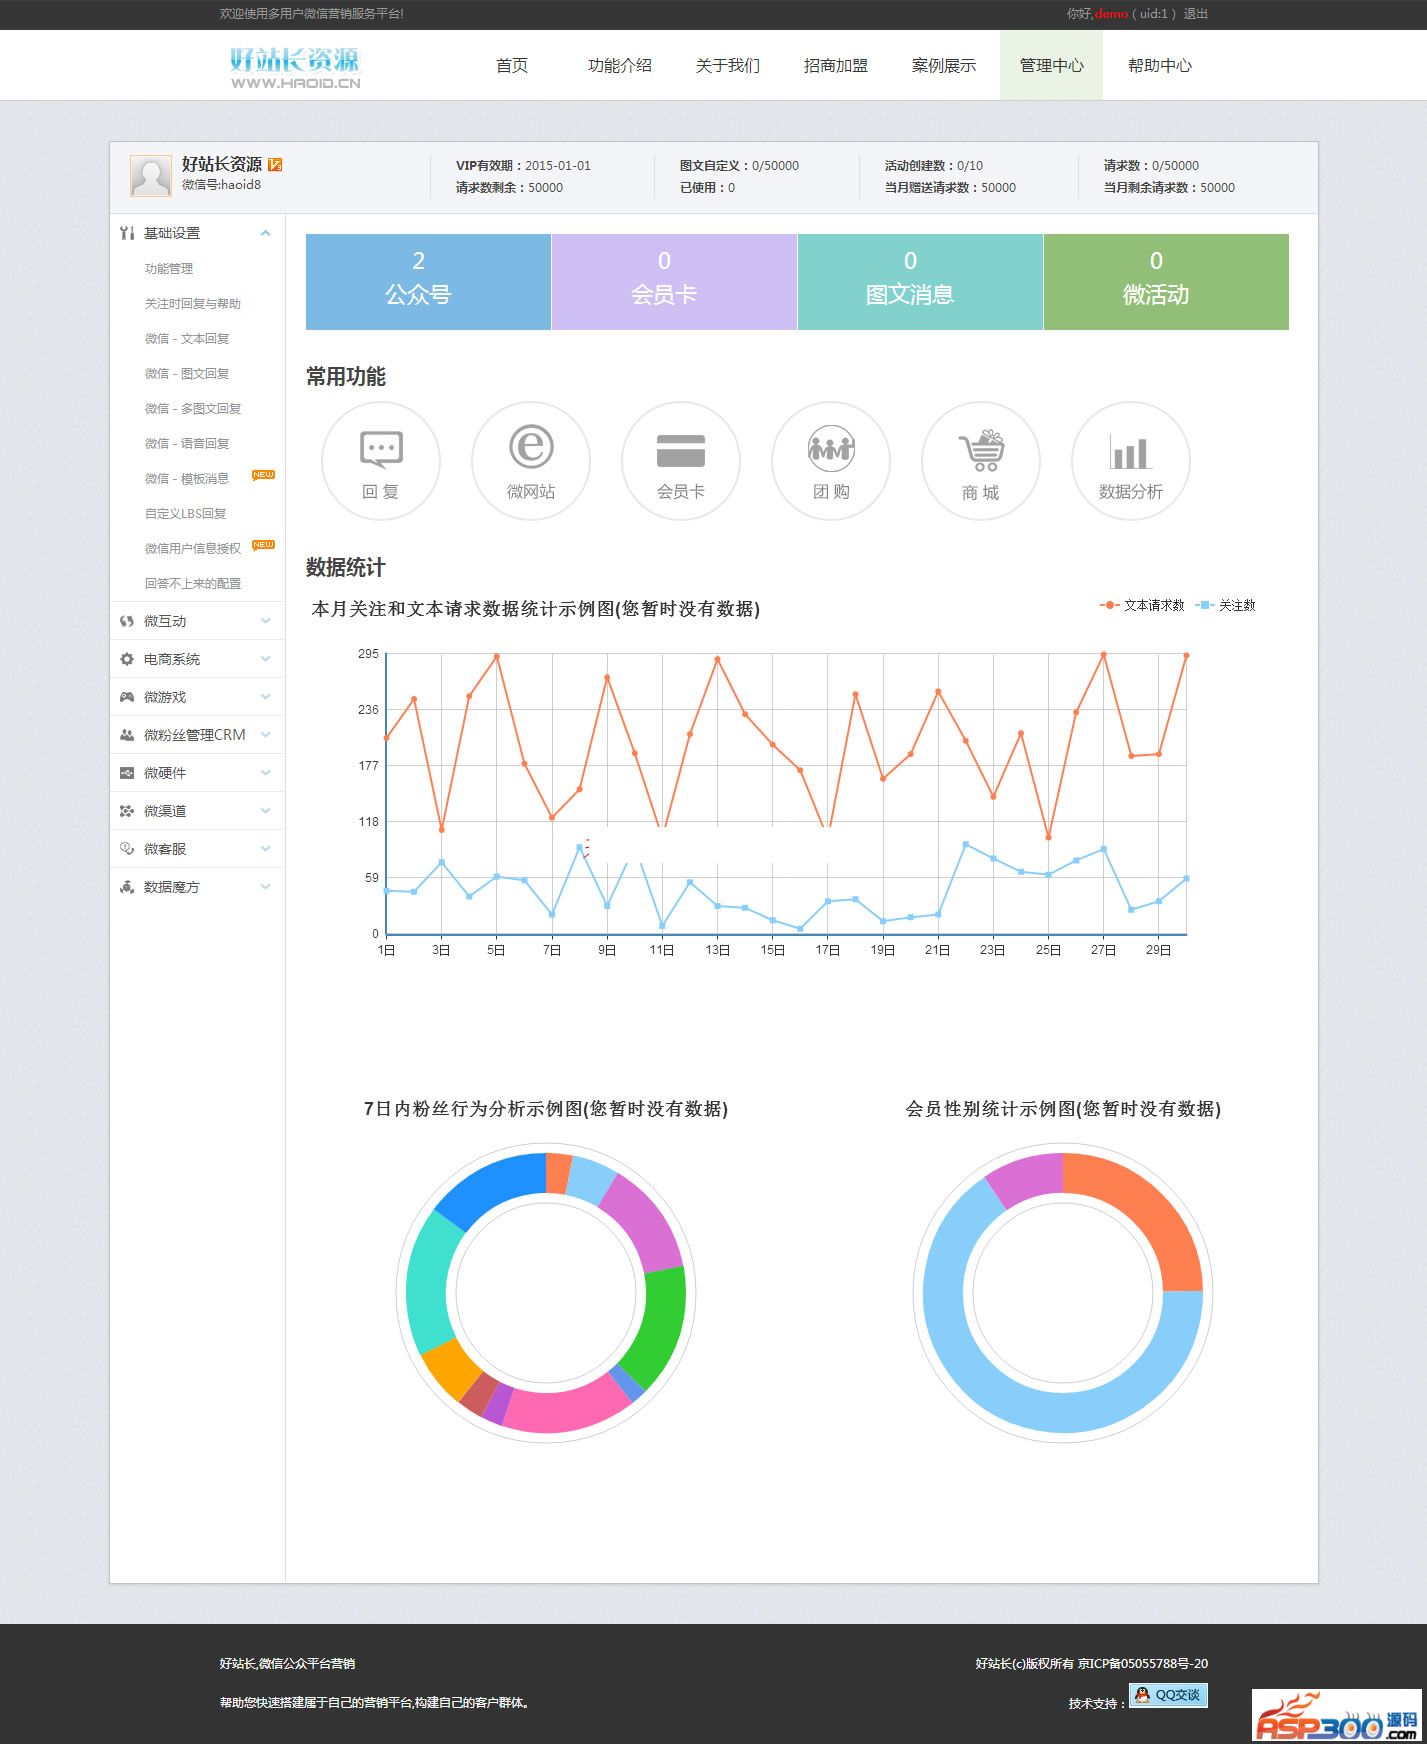Open the 会员卡 card shortcut icon
The image size is (1427, 1744).
681,461
